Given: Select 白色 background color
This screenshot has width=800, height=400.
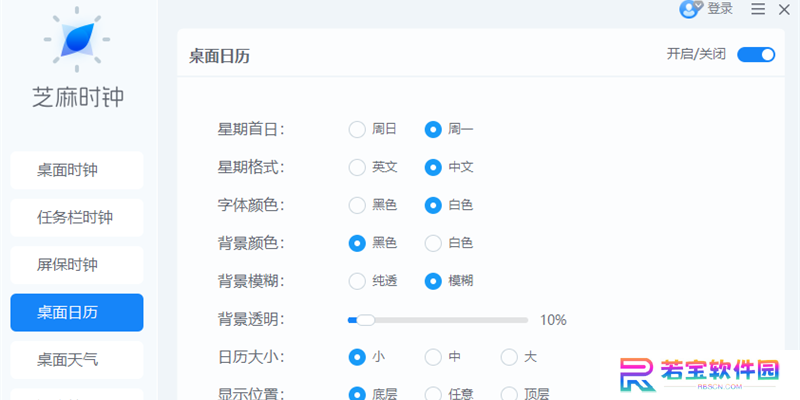Looking at the screenshot, I should point(433,243).
